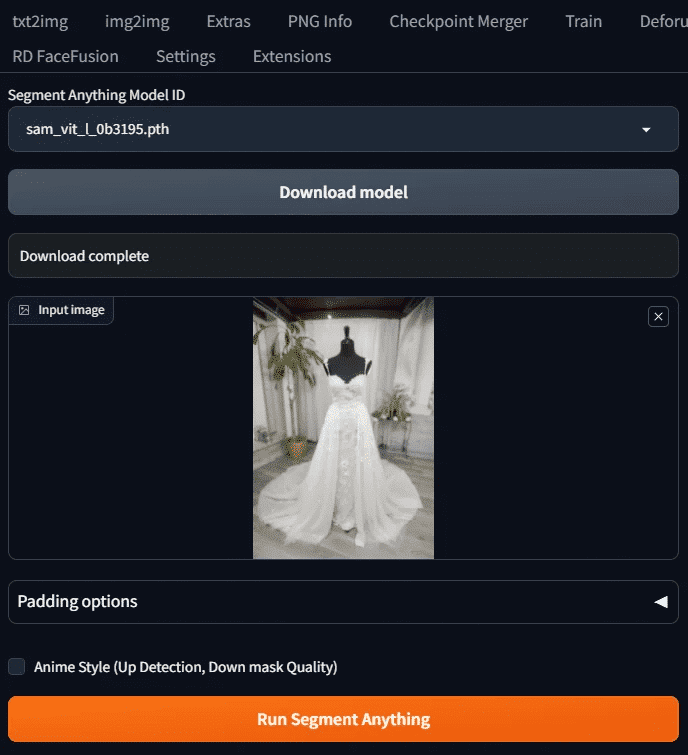Select the Checkpoint Merger tab
This screenshot has width=688, height=755.
pos(458,21)
